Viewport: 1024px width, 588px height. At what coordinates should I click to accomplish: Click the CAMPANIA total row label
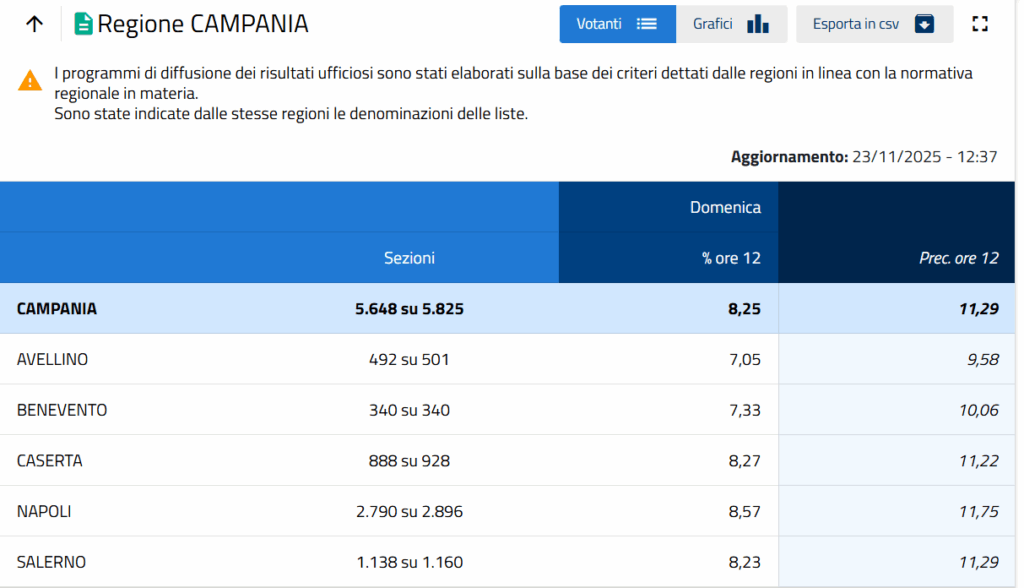(x=57, y=309)
